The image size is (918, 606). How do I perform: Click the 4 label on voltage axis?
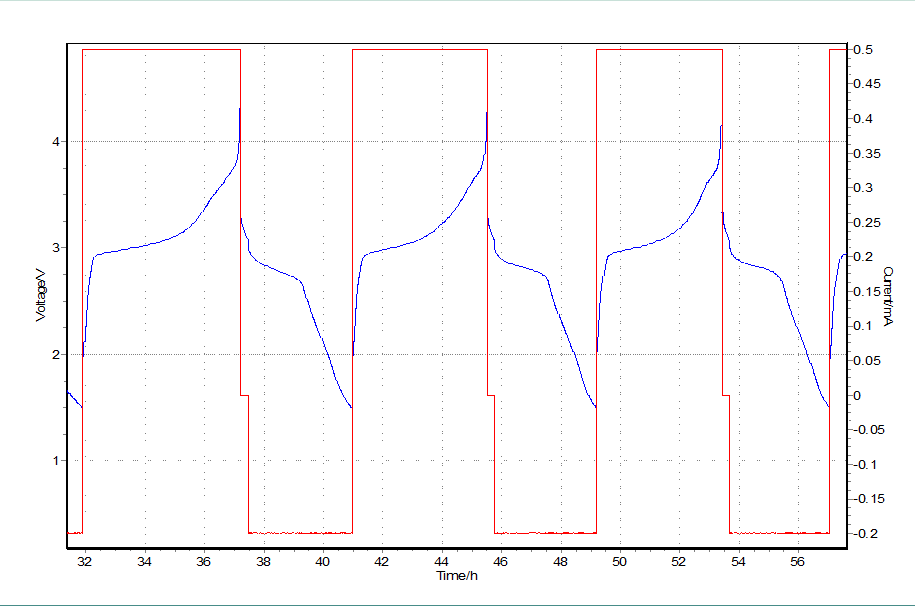[57, 142]
